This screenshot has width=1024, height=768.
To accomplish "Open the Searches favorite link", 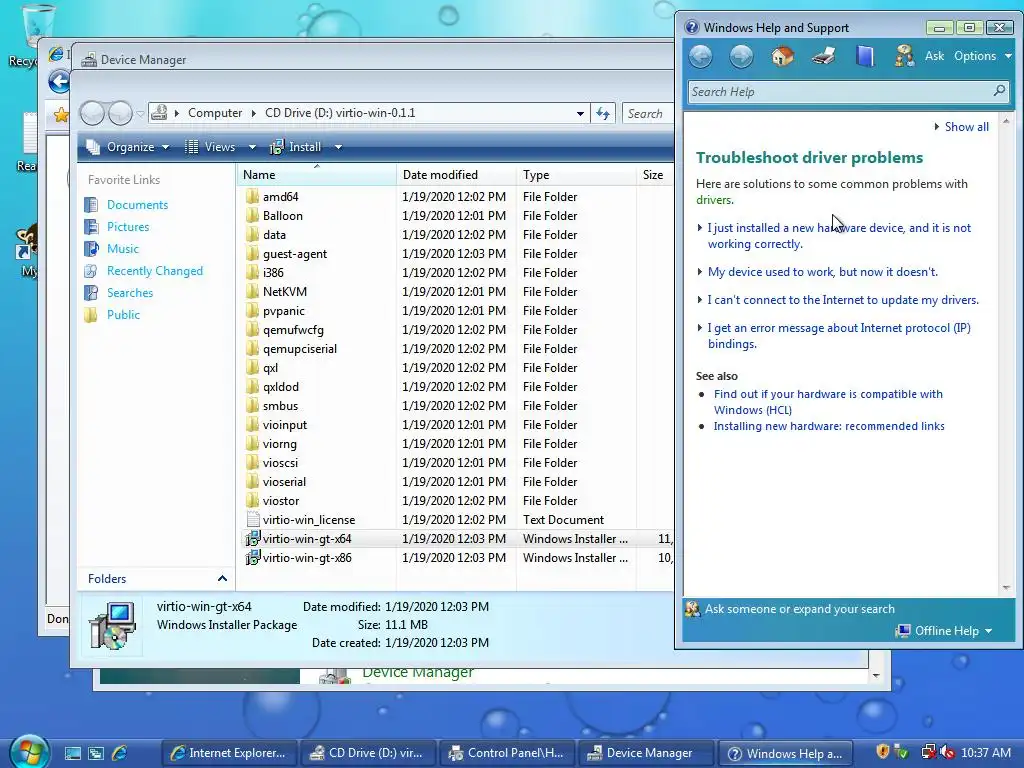I will (x=130, y=293).
